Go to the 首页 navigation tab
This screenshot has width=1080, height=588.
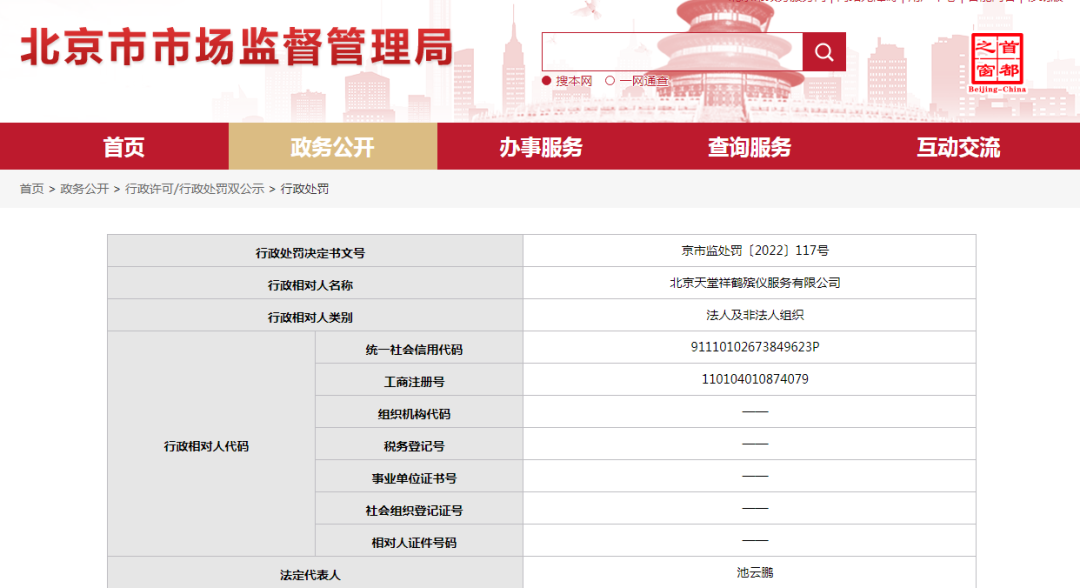(124, 147)
